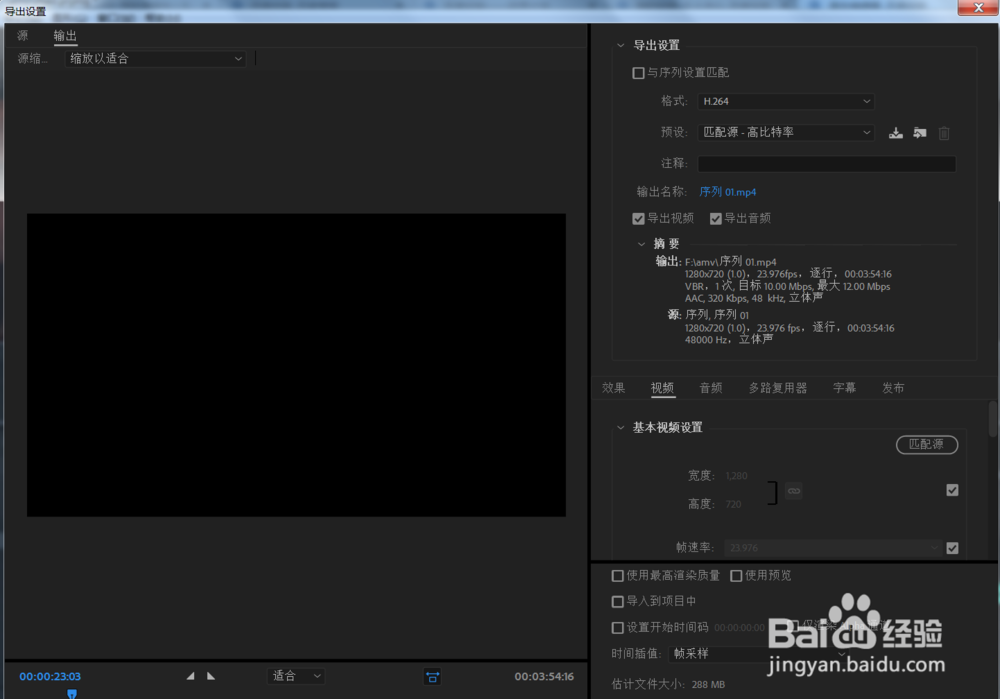Open the source scaling dropdown 缩放以适合

(155, 59)
